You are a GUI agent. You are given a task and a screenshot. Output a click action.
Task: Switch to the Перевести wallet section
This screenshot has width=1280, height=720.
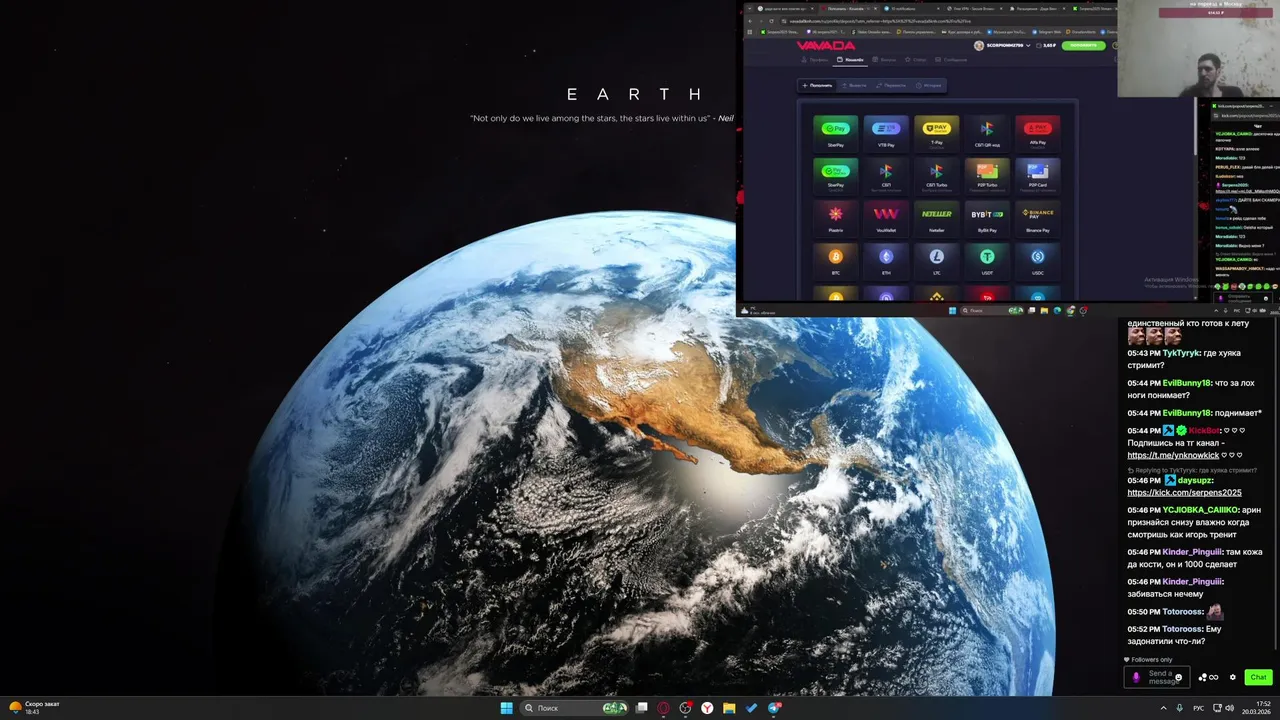[892, 85]
